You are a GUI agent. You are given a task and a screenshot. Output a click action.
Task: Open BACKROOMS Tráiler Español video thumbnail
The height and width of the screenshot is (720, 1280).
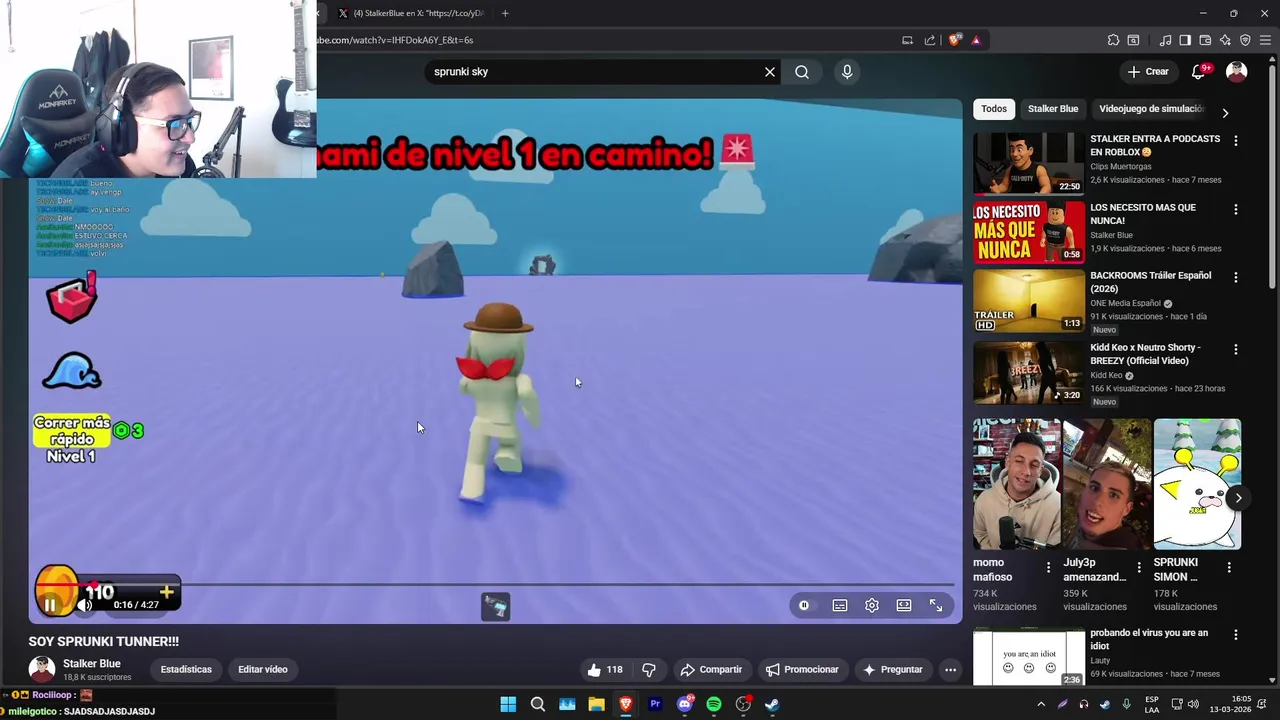point(1029,301)
